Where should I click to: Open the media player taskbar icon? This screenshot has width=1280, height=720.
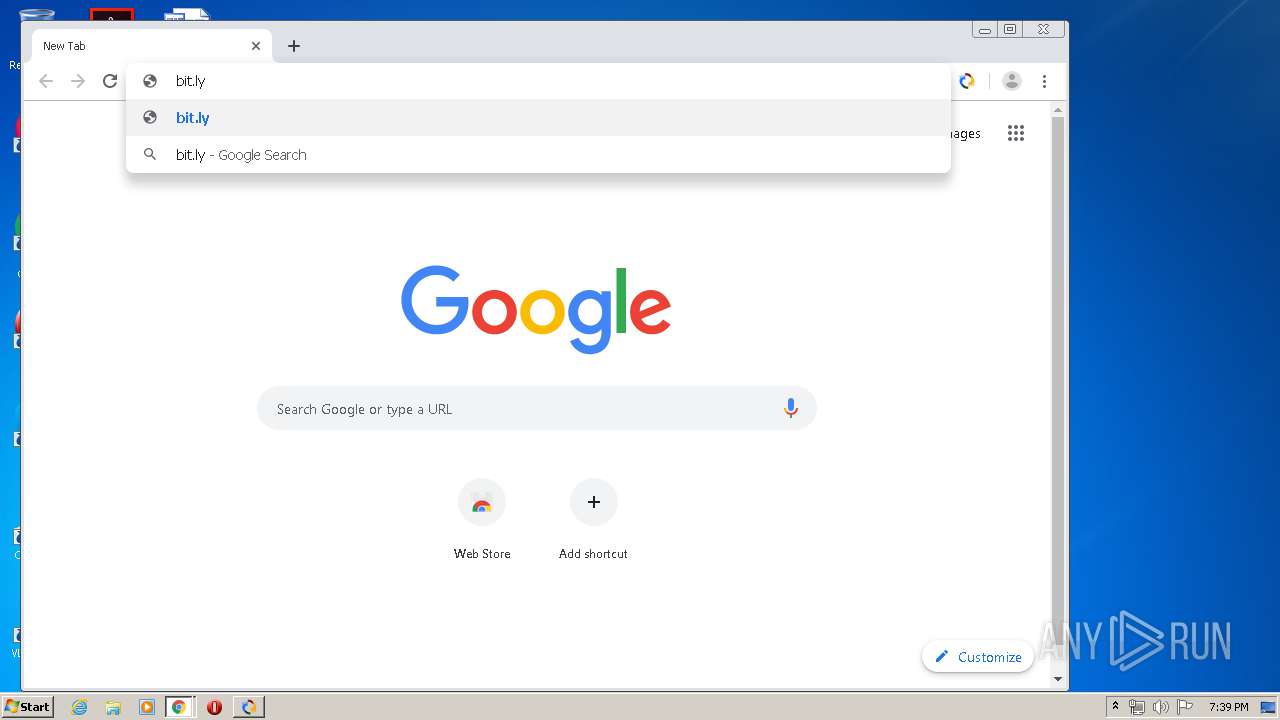pos(146,707)
